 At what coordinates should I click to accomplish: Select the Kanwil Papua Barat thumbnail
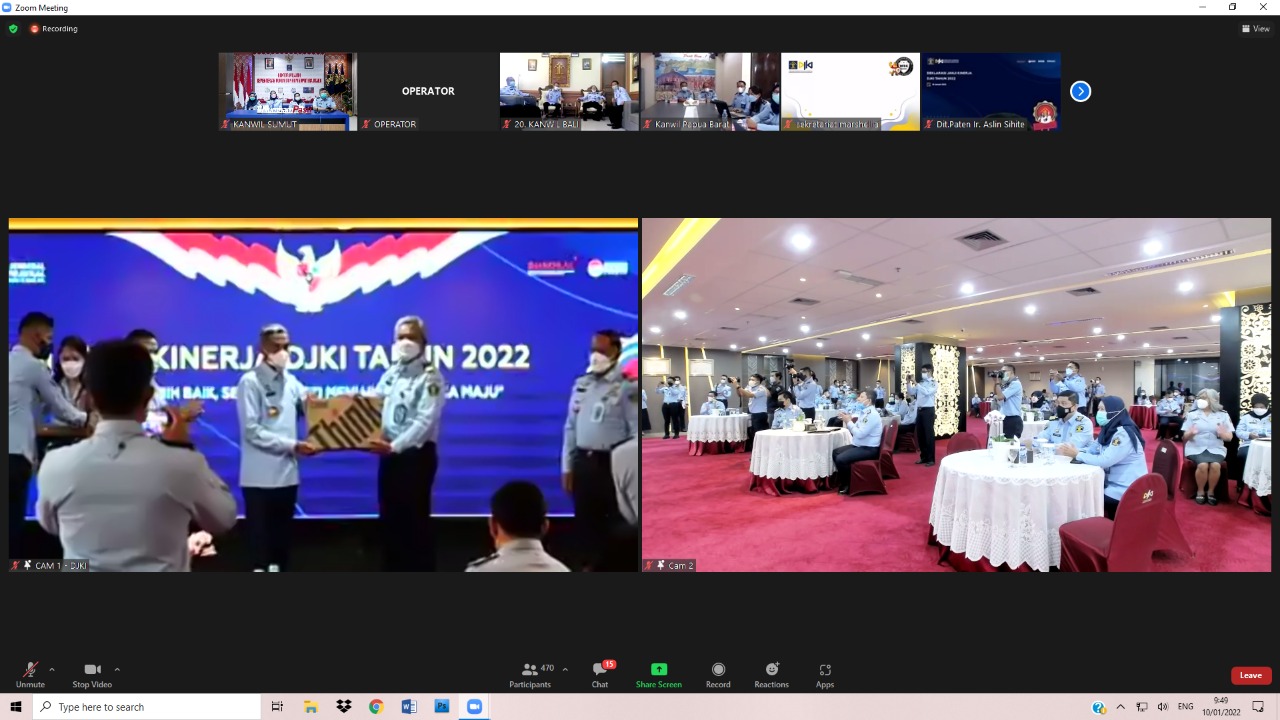[x=709, y=91]
